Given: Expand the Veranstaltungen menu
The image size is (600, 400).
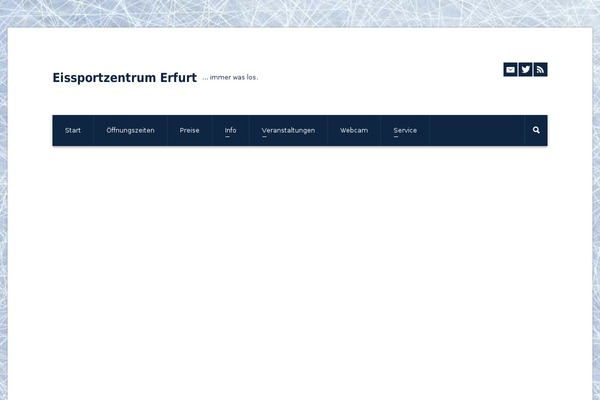Looking at the screenshot, I should click(289, 131).
